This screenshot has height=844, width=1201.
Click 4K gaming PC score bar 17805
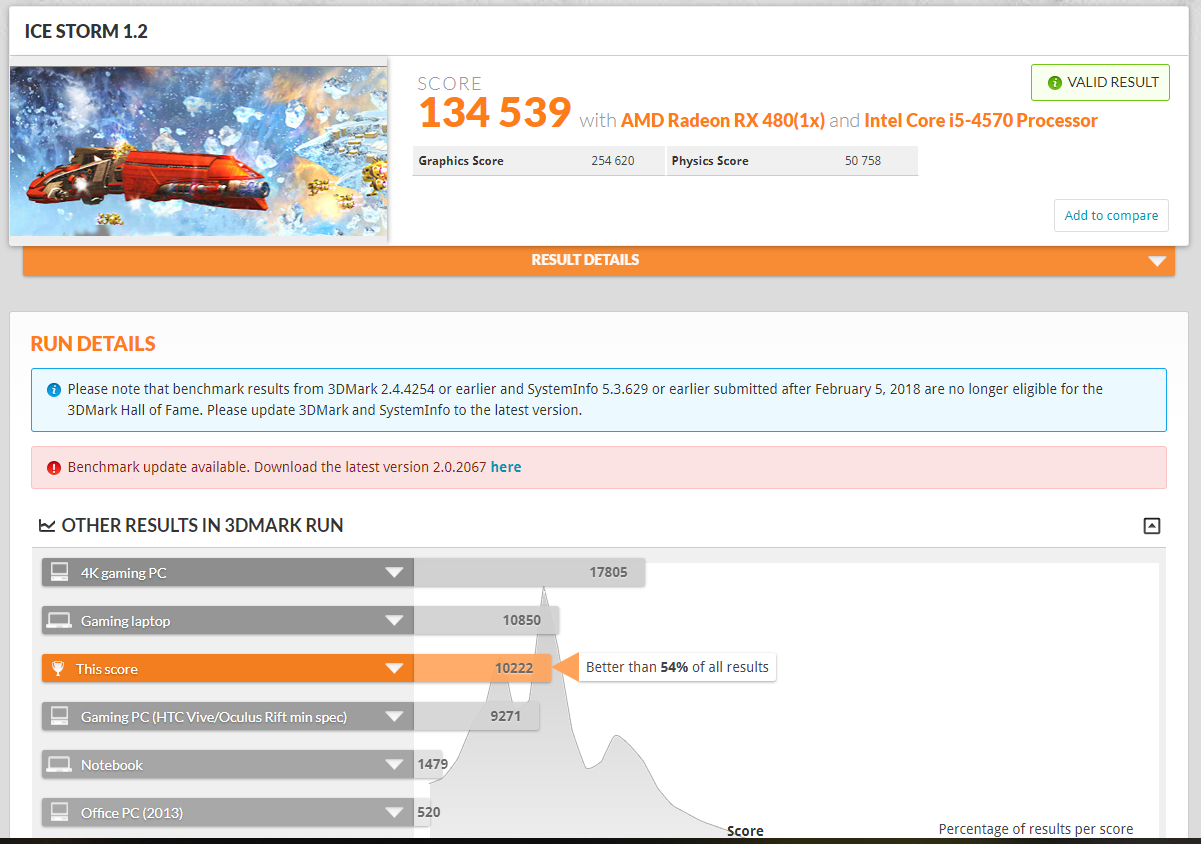529,573
